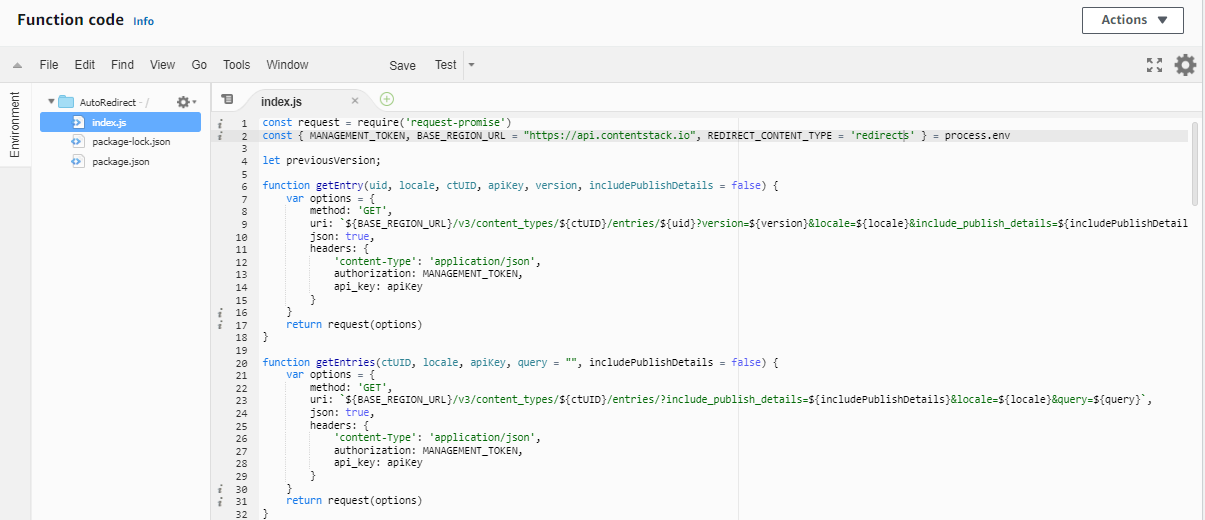Click "method: 'GET'," on line 8
The width and height of the screenshot is (1205, 520).
pos(351,211)
